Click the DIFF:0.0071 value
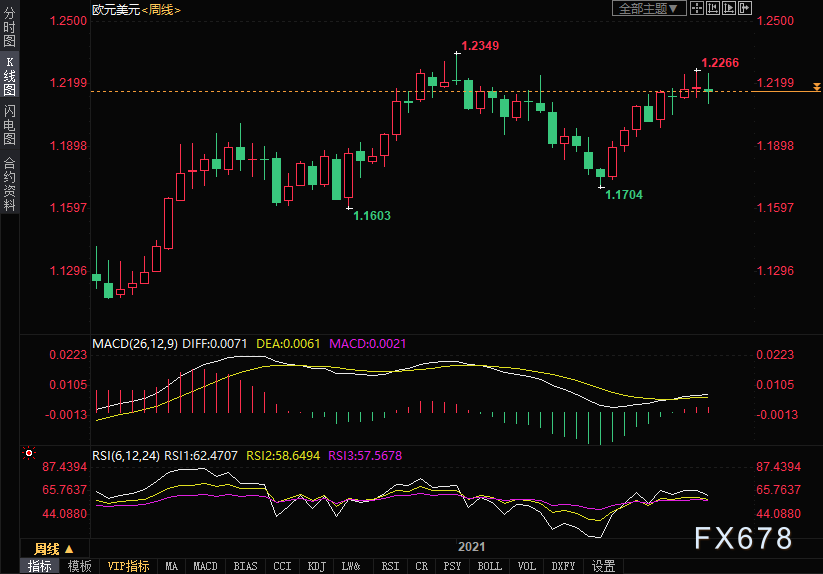This screenshot has width=823, height=574. 215,344
